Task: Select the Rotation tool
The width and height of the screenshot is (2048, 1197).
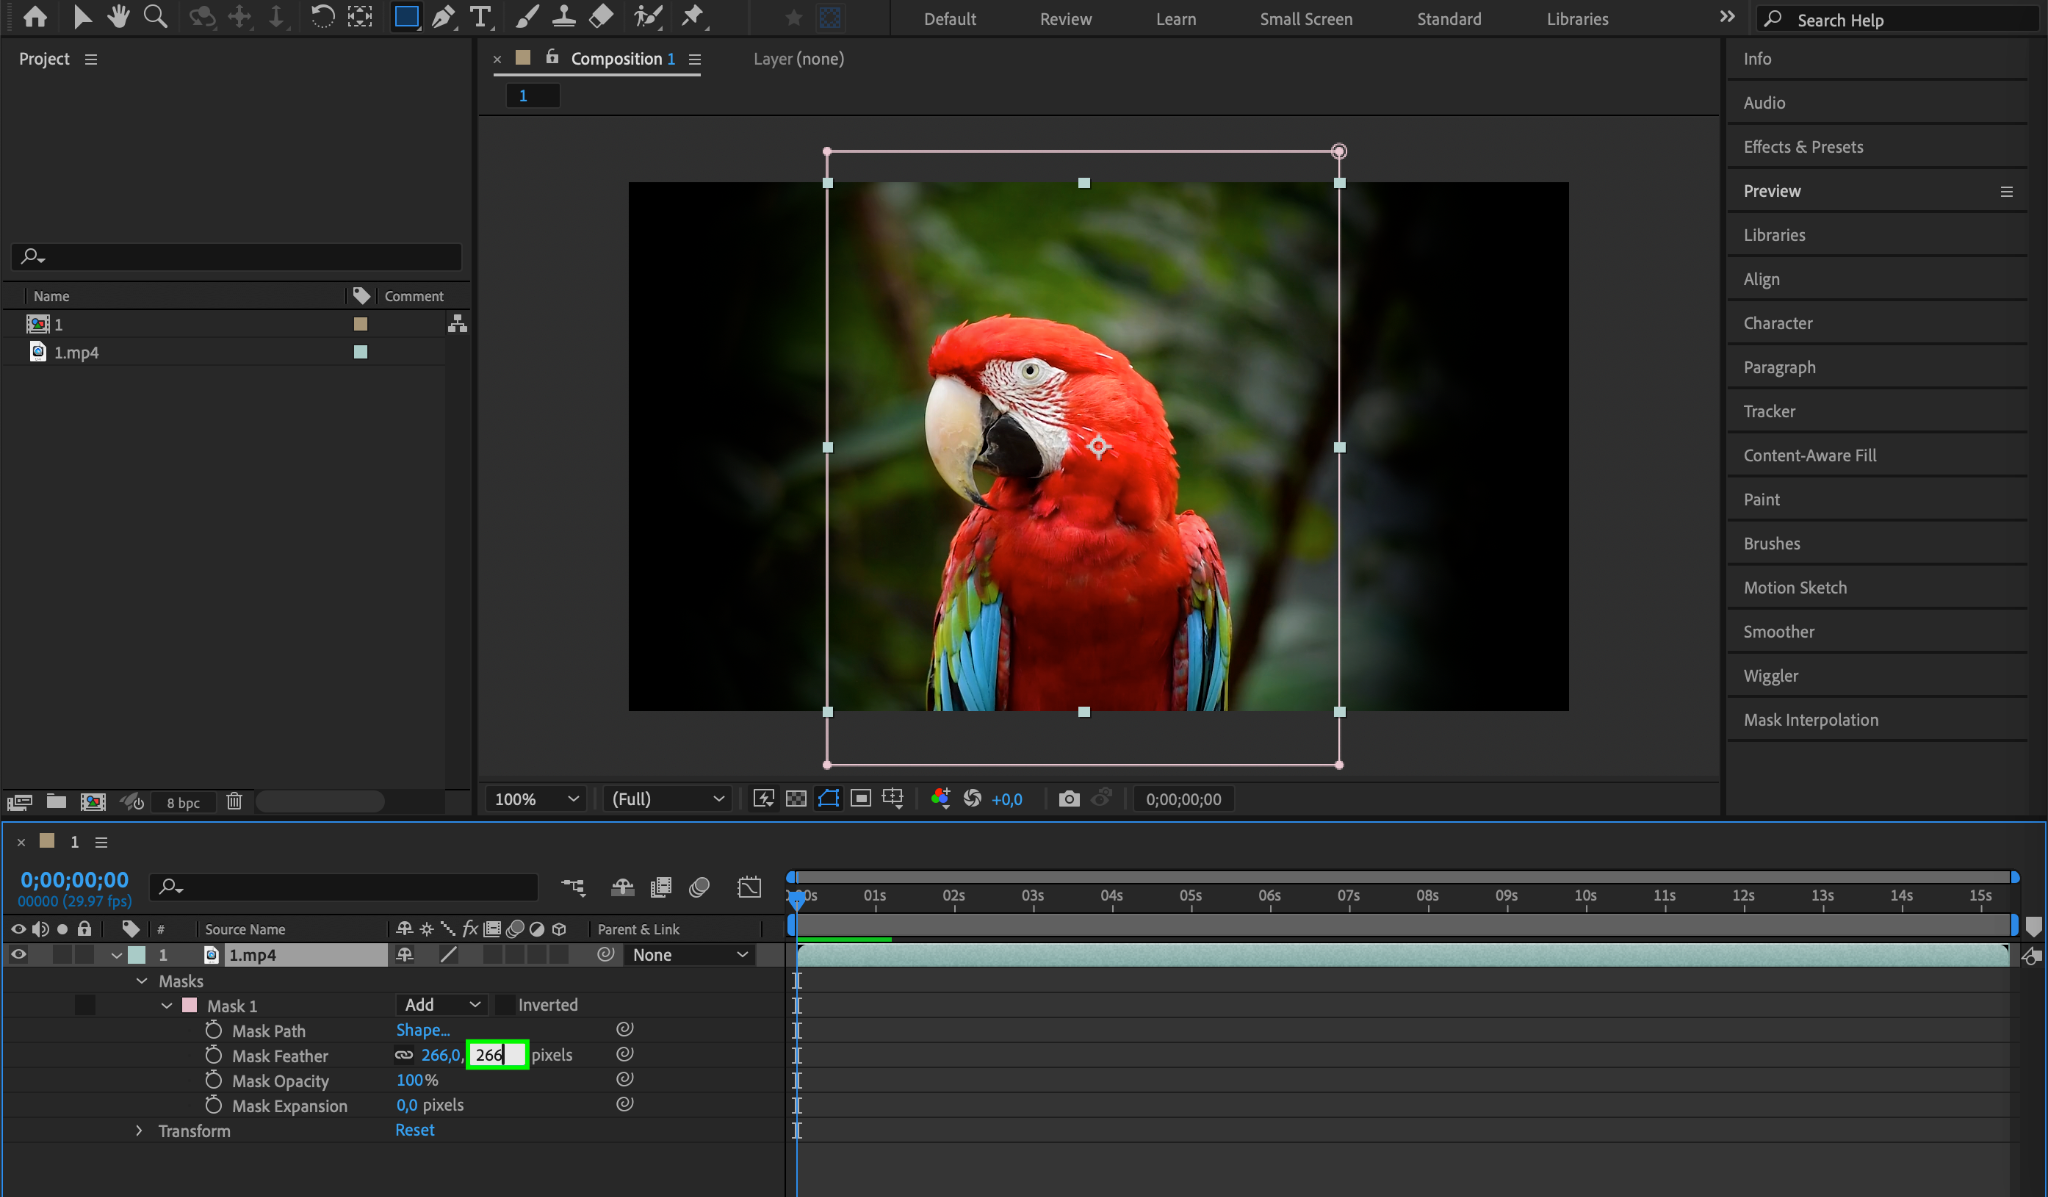Action: [322, 17]
